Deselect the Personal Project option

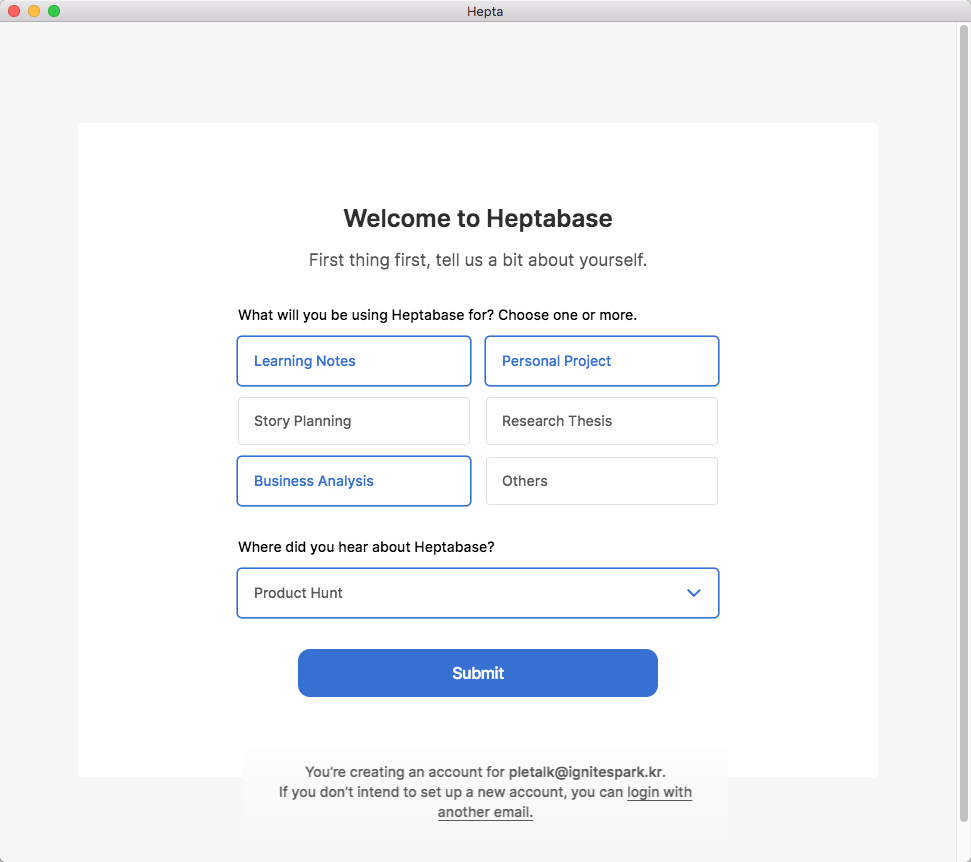click(601, 361)
